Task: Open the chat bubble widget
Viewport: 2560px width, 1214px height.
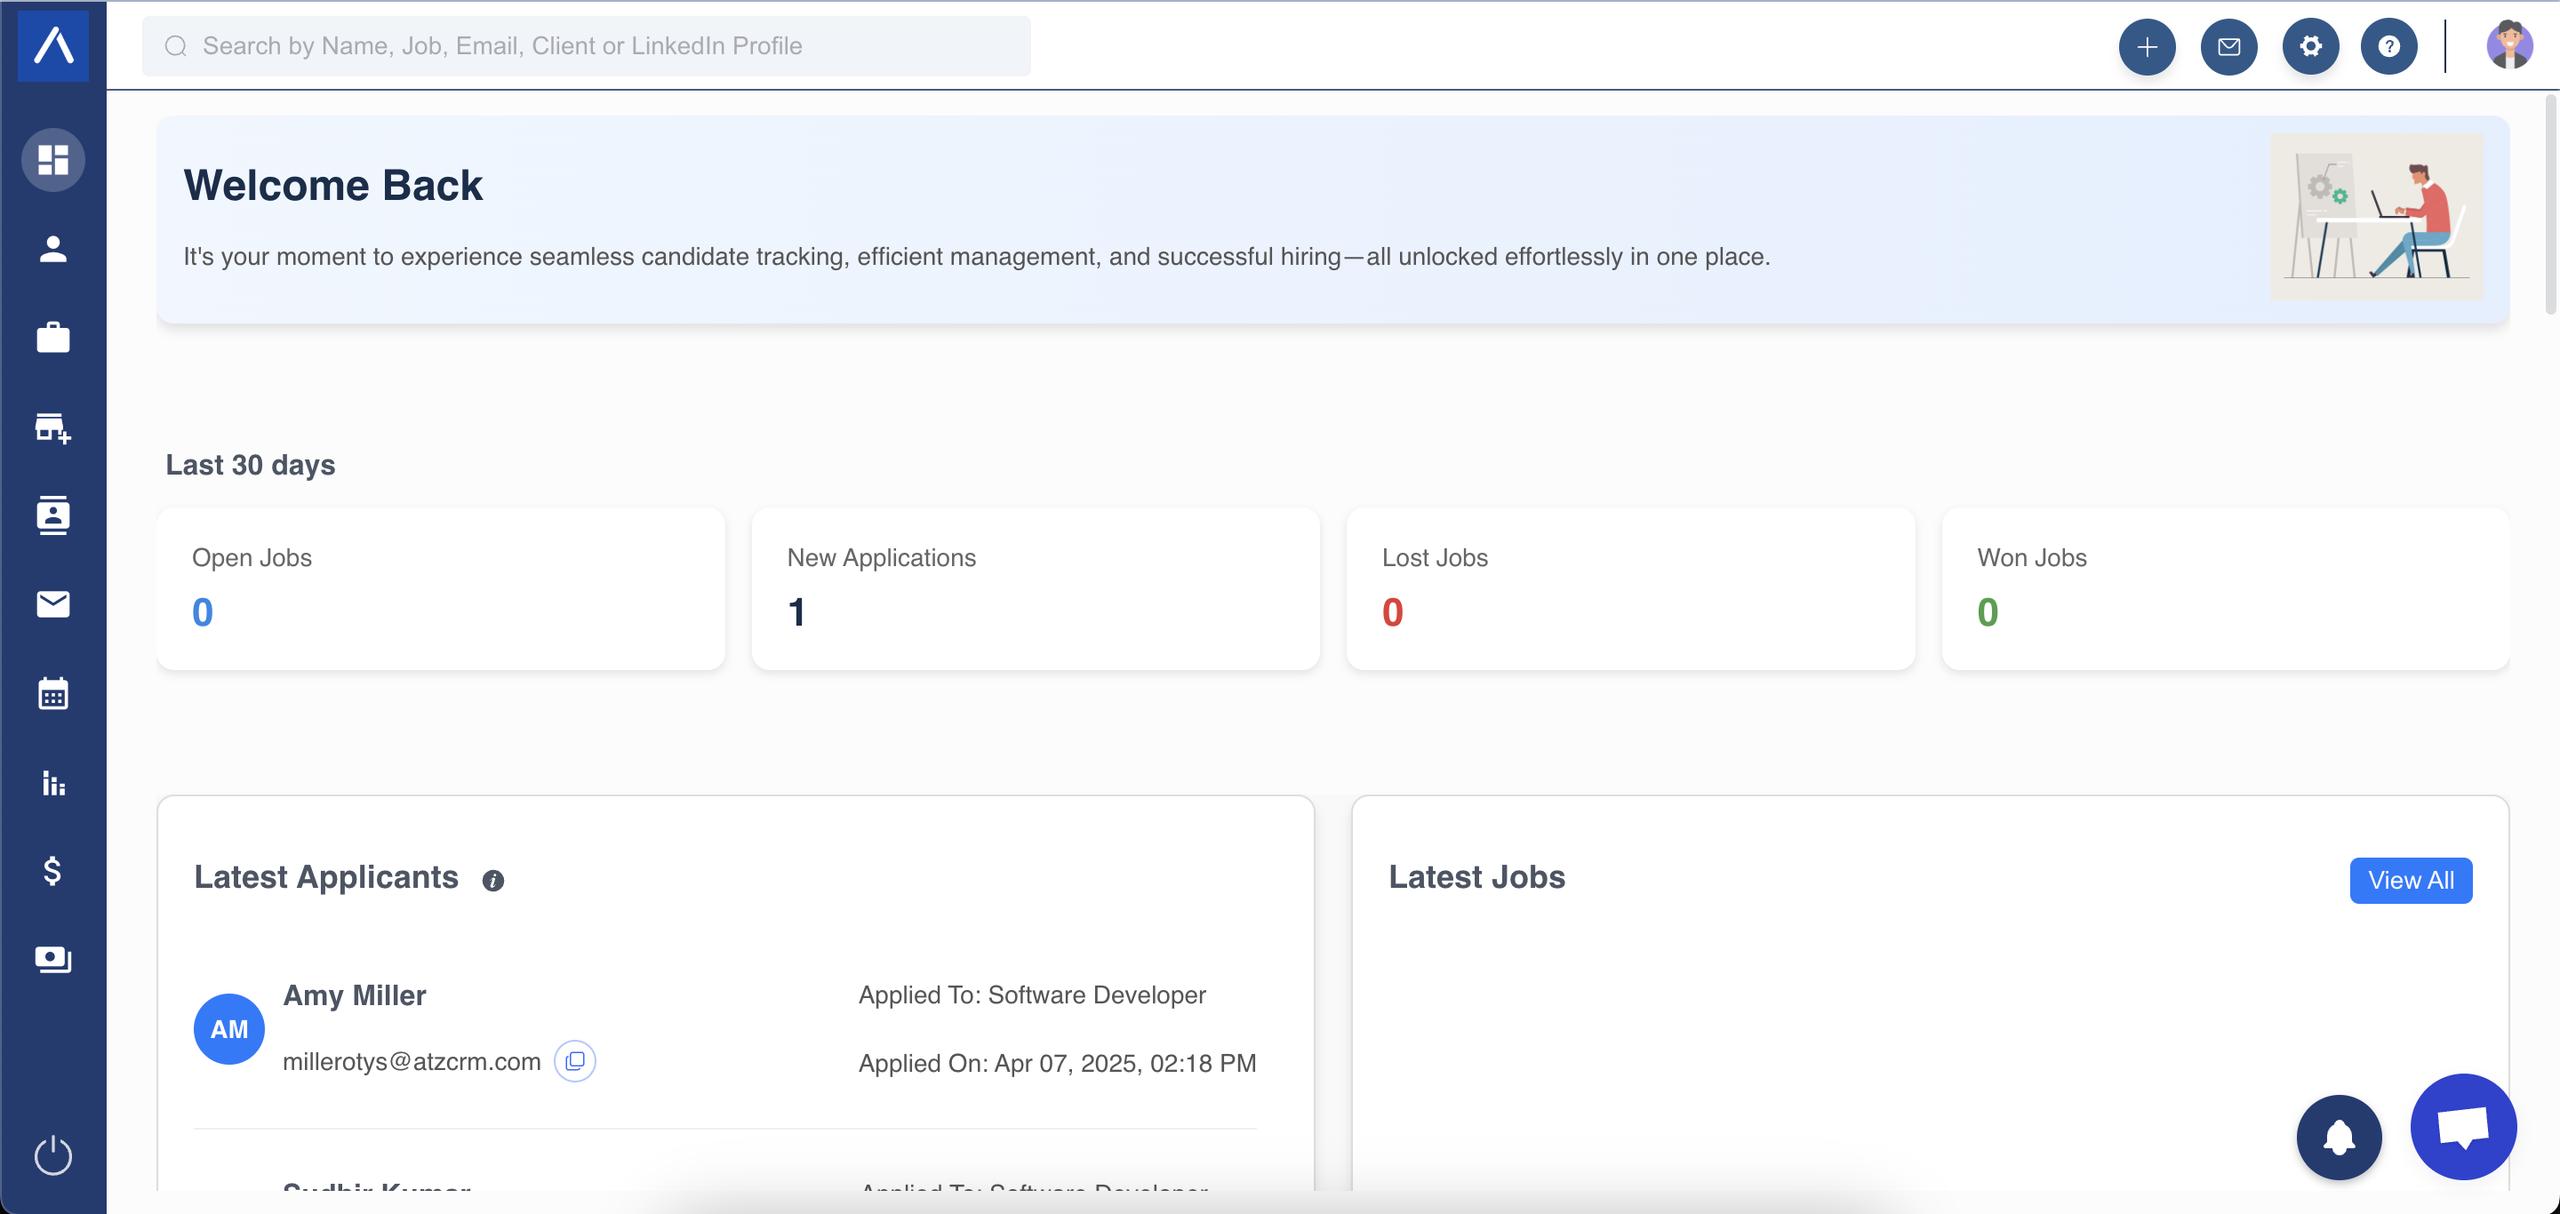Action: pyautogui.click(x=2463, y=1127)
